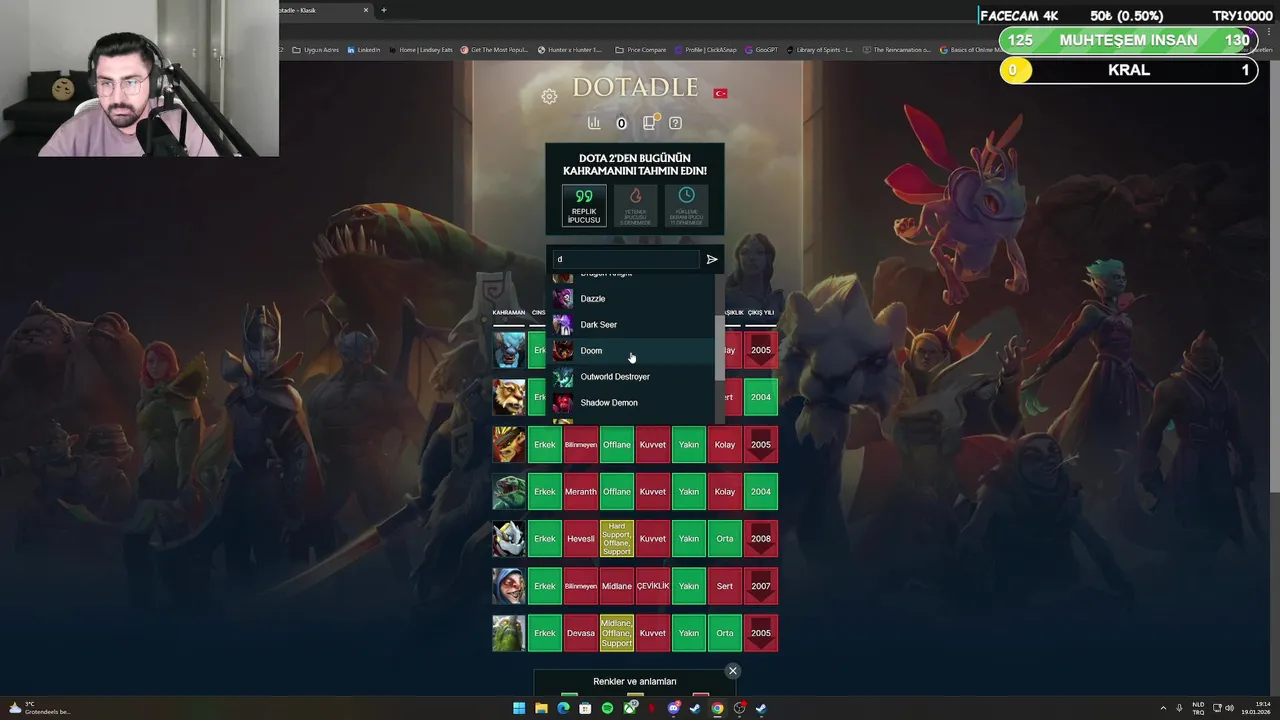The width and height of the screenshot is (1280, 720).
Task: Open the GooGPT bookmark
Action: click(761, 49)
